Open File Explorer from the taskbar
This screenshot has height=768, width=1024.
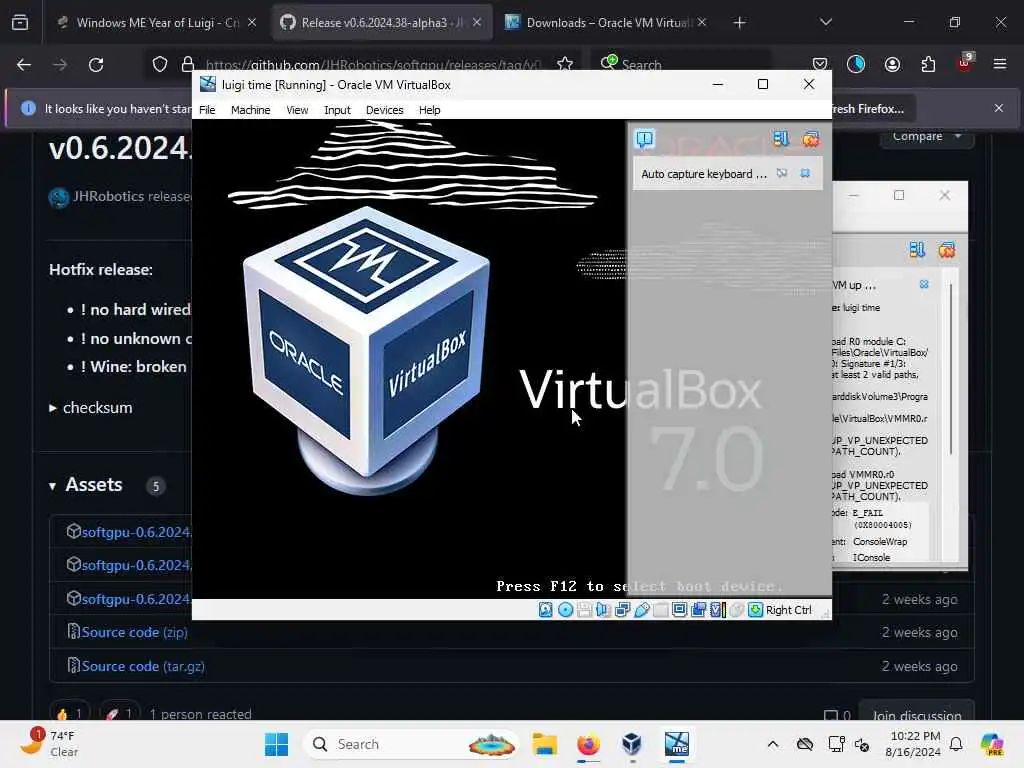544,744
